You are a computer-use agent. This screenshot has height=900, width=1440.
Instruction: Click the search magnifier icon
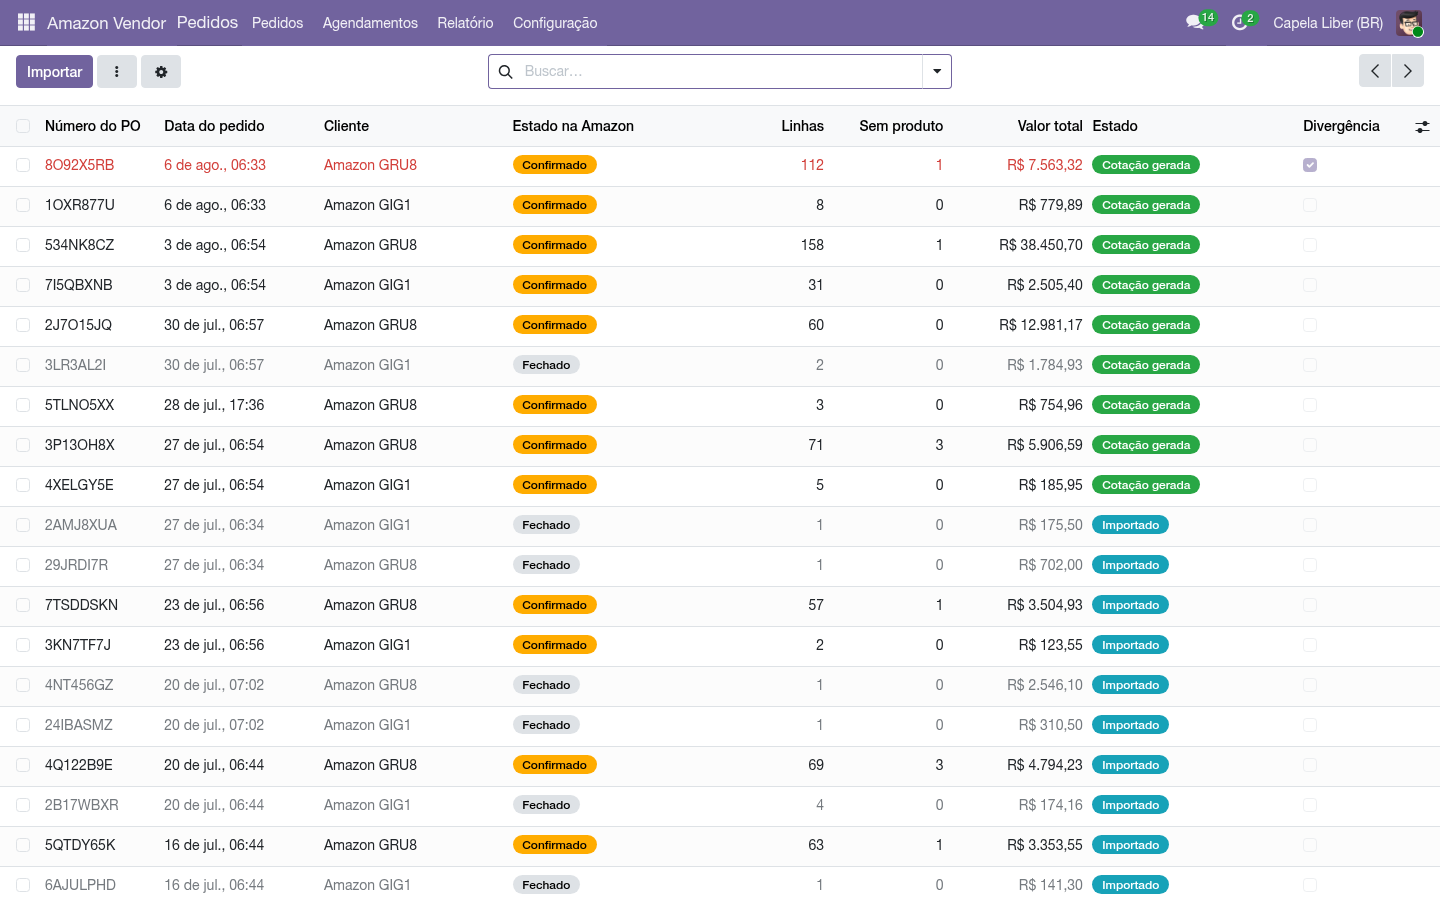pyautogui.click(x=506, y=72)
